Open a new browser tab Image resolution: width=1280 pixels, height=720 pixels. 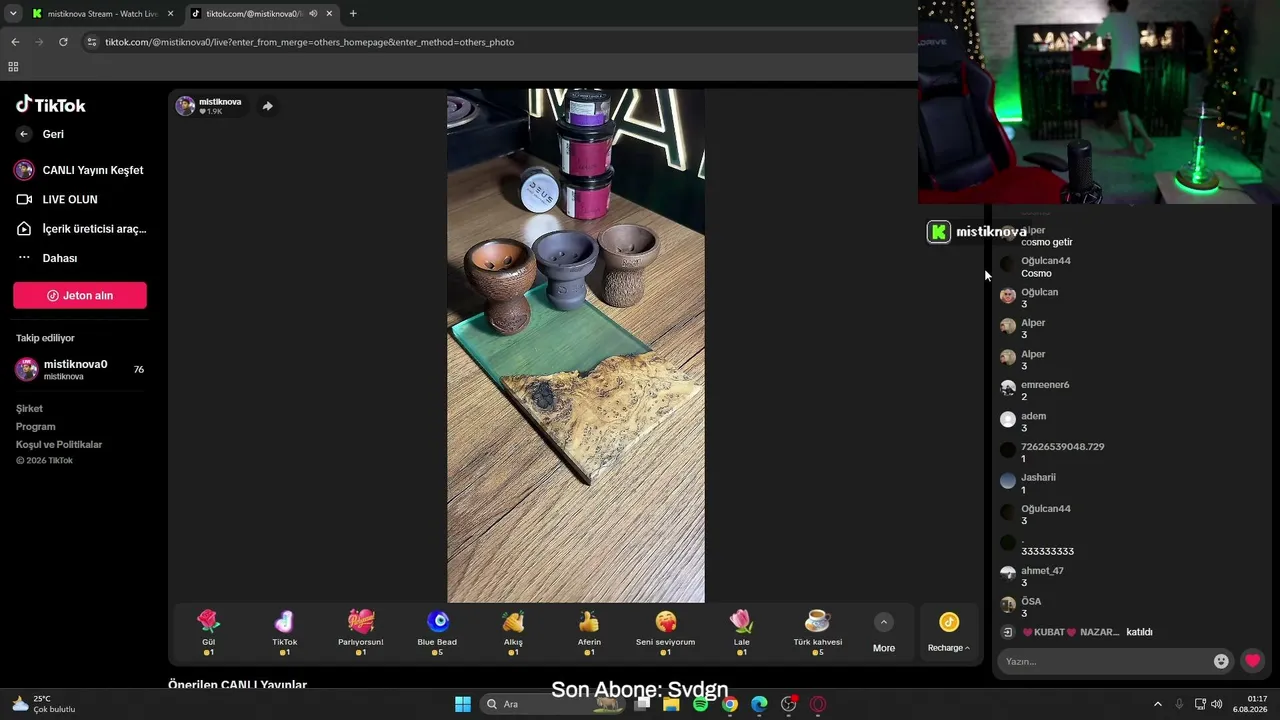tap(353, 14)
